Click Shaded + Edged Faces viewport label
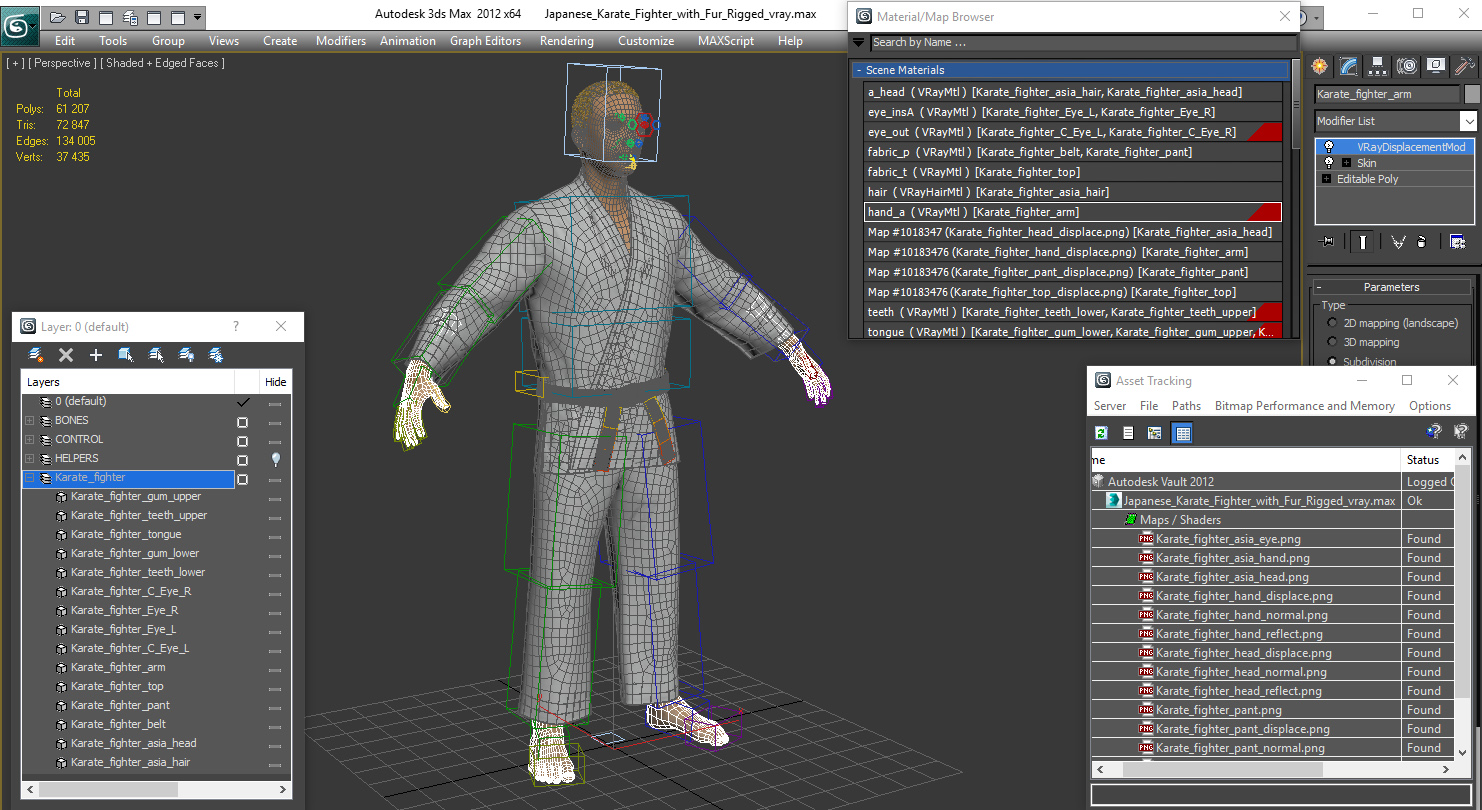Screen dimensions: 1482x810 [163, 63]
